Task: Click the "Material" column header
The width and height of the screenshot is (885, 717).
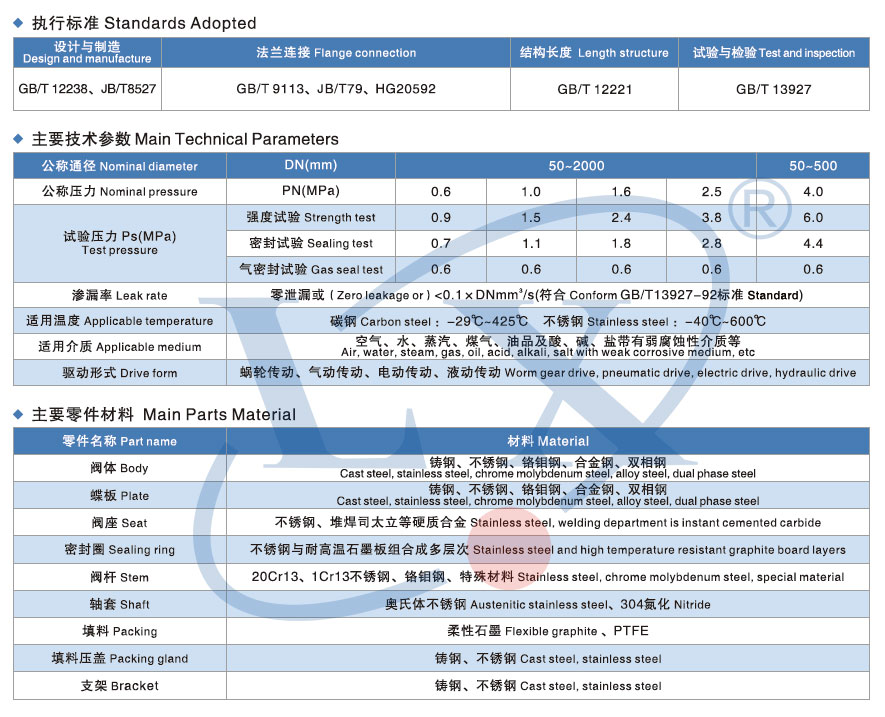Action: [x=548, y=441]
